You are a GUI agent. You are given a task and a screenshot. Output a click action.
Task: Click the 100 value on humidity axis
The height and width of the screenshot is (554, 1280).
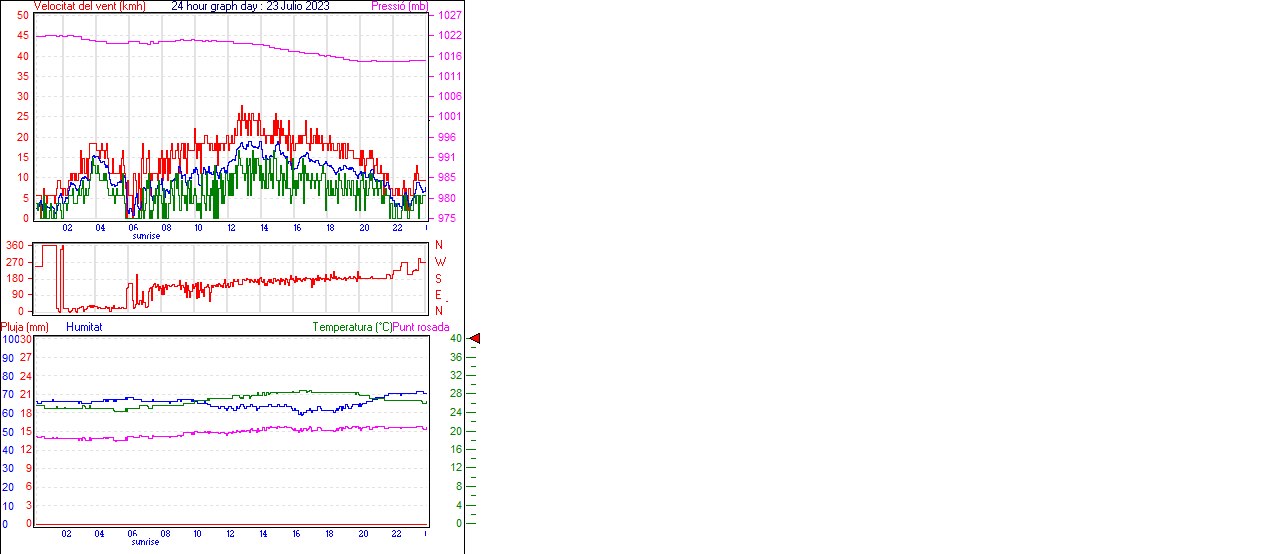point(9,339)
